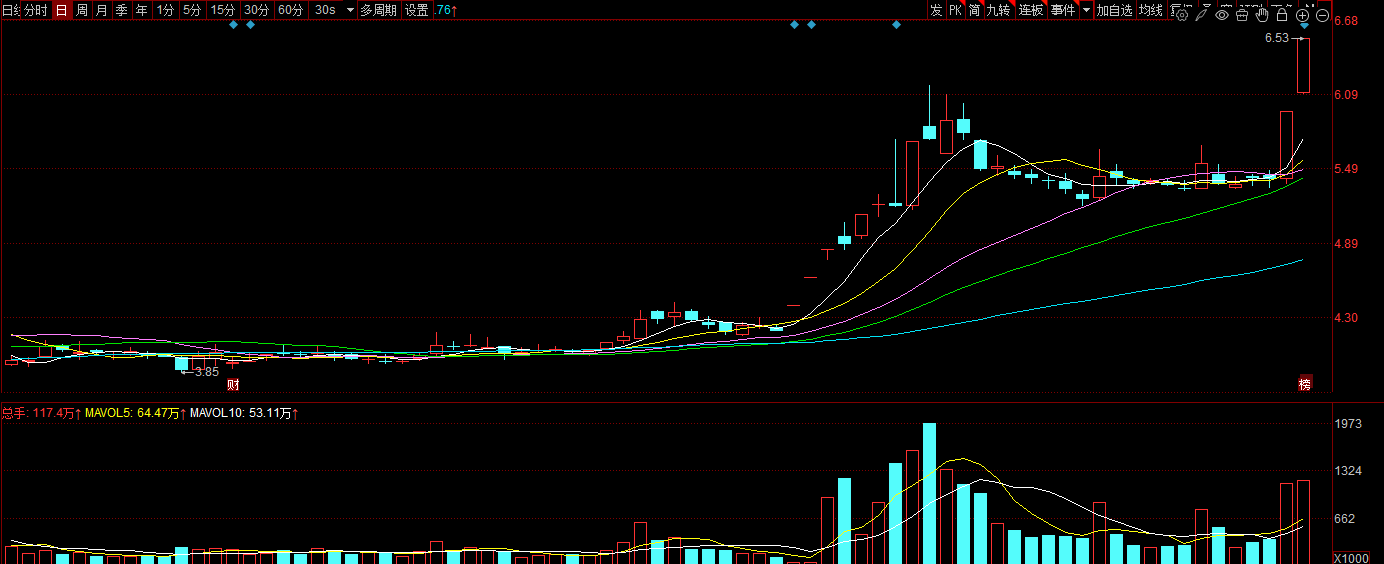Zoom in with the plus icon
1384x564 pixels.
click(1302, 15)
